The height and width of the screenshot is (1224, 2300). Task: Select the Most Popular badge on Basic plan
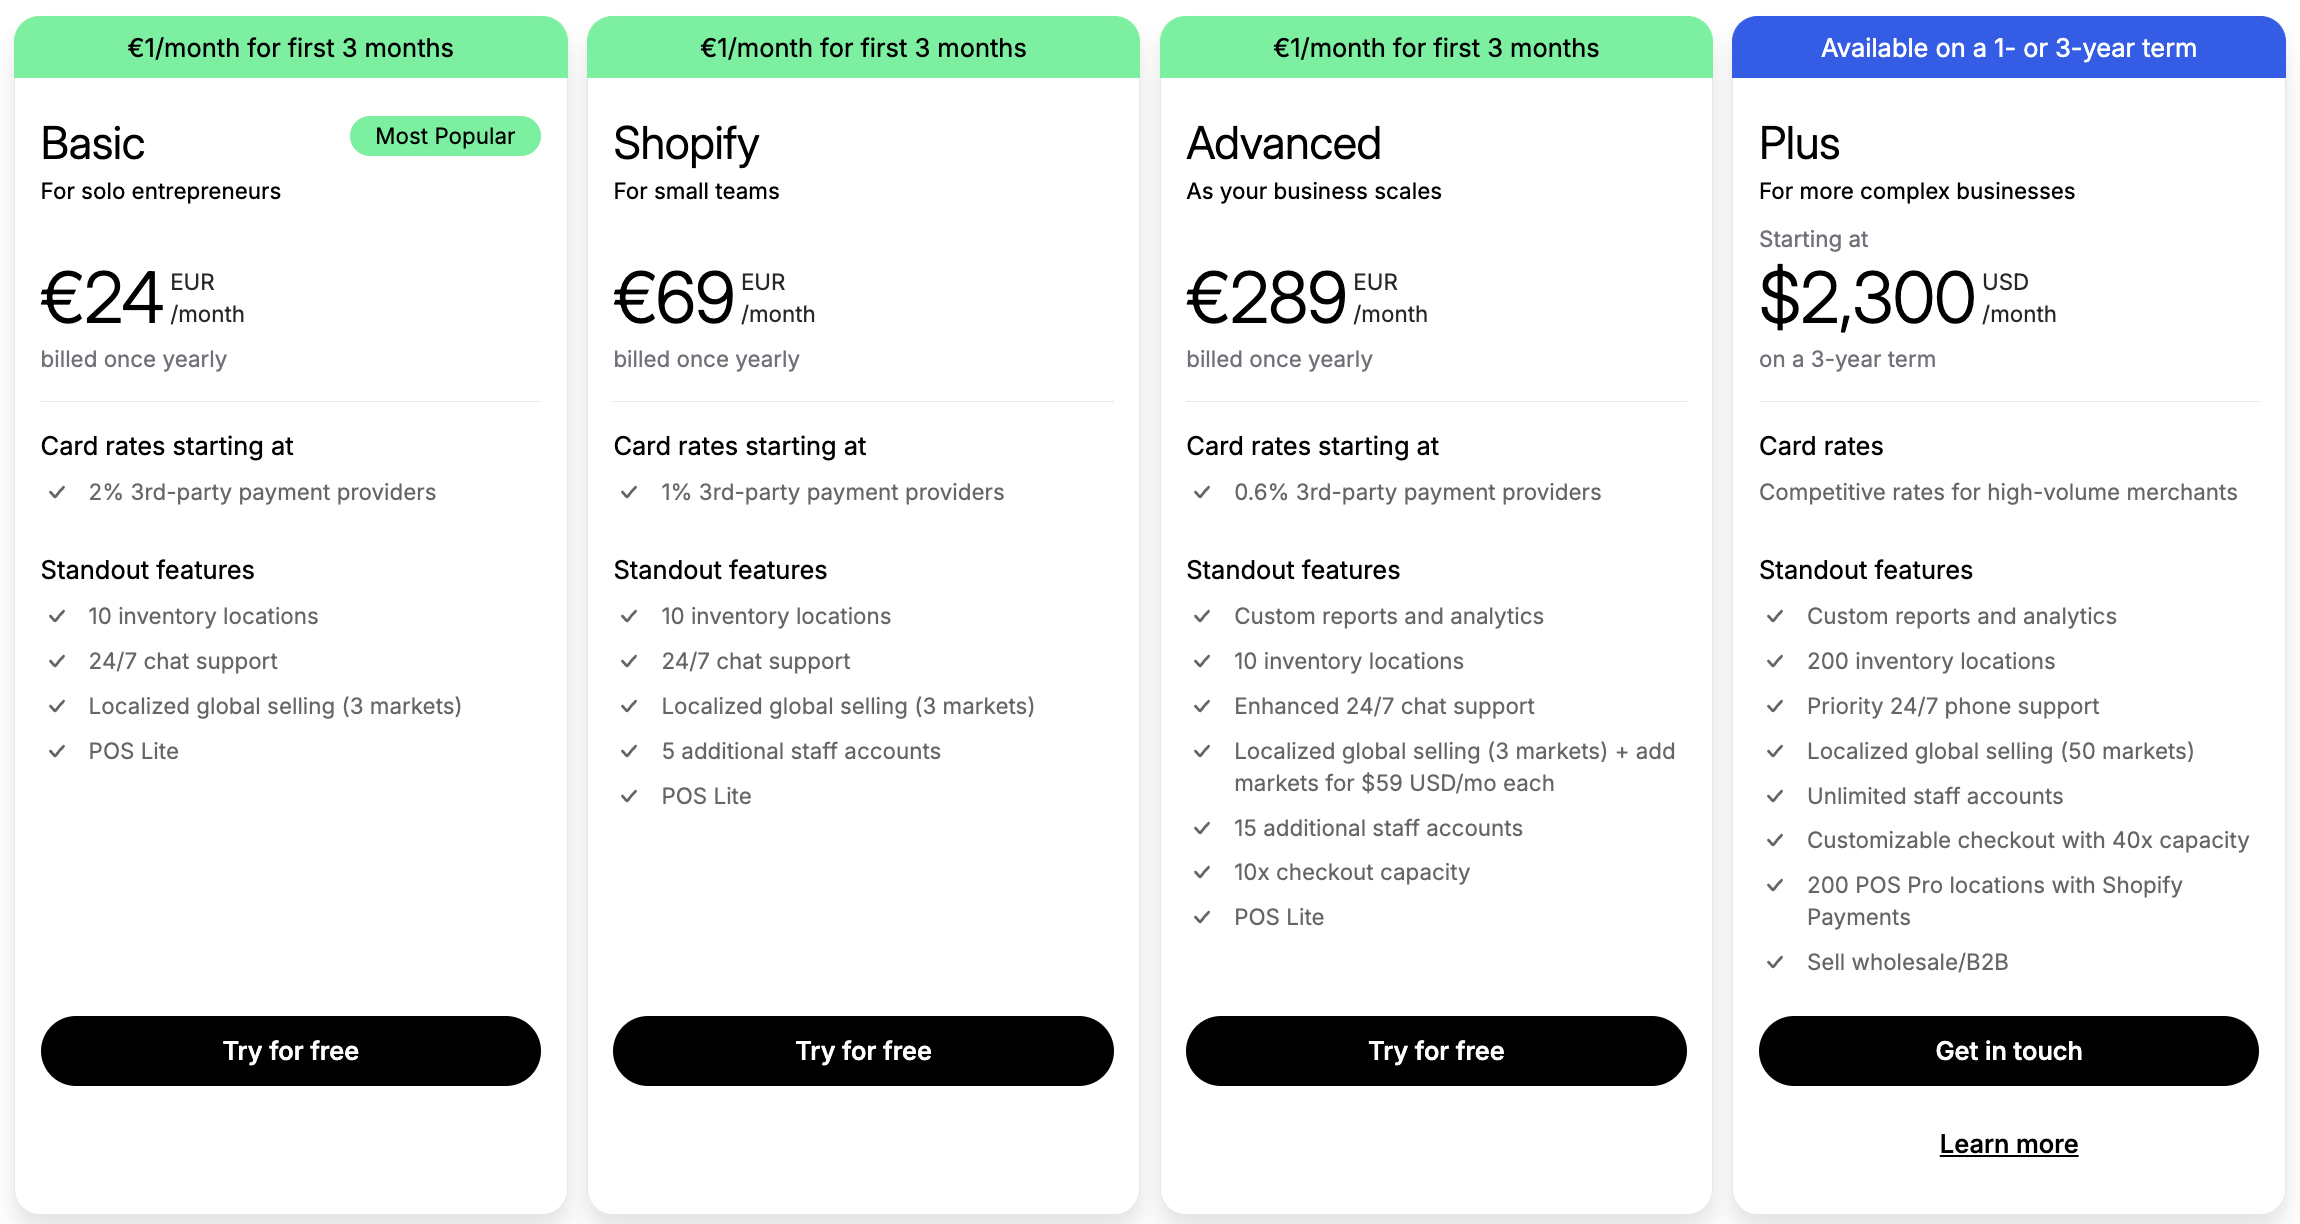tap(445, 136)
